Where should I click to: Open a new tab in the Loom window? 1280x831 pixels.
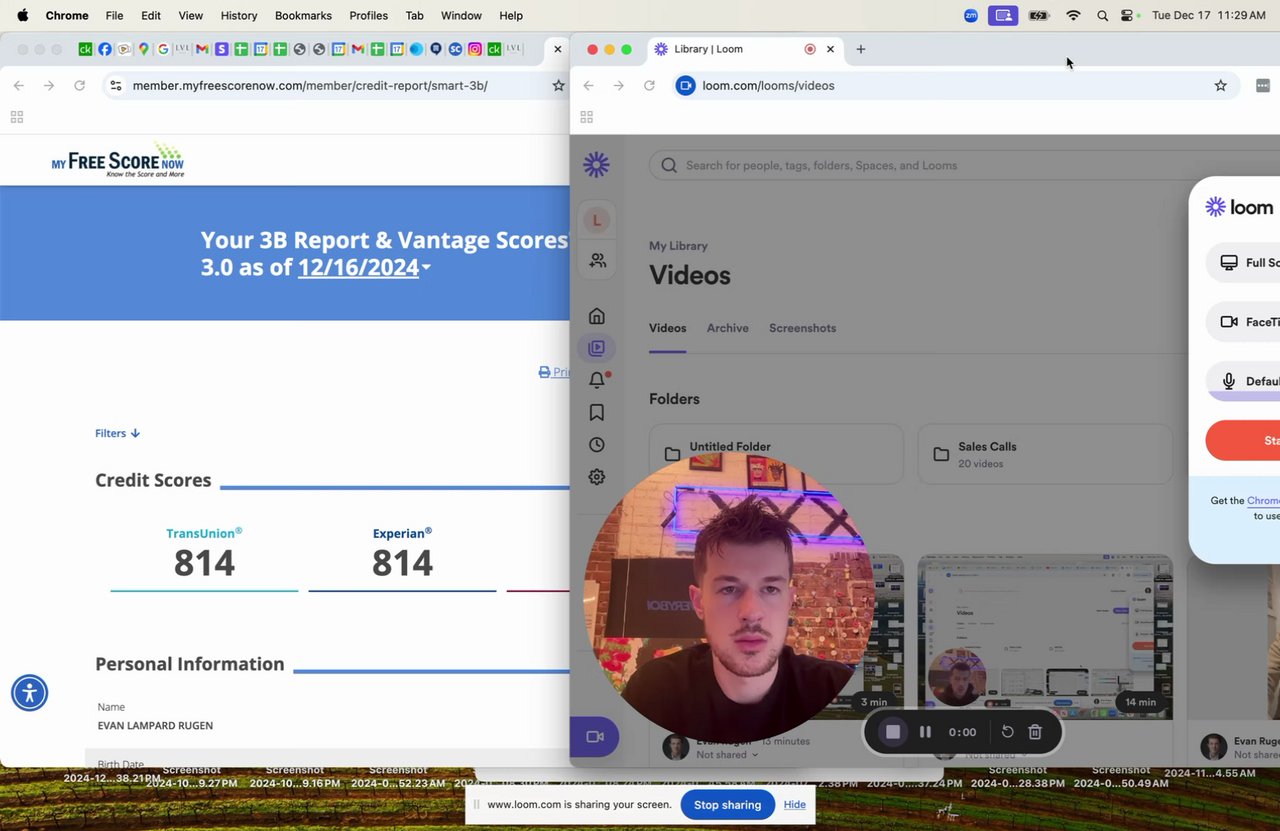tap(861, 49)
